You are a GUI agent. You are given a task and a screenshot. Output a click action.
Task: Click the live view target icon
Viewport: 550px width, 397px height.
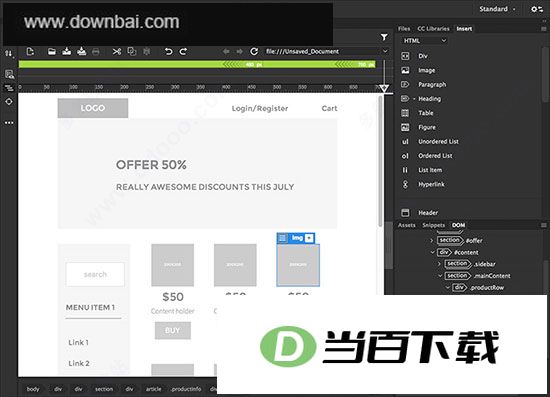pyautogui.click(x=9, y=102)
